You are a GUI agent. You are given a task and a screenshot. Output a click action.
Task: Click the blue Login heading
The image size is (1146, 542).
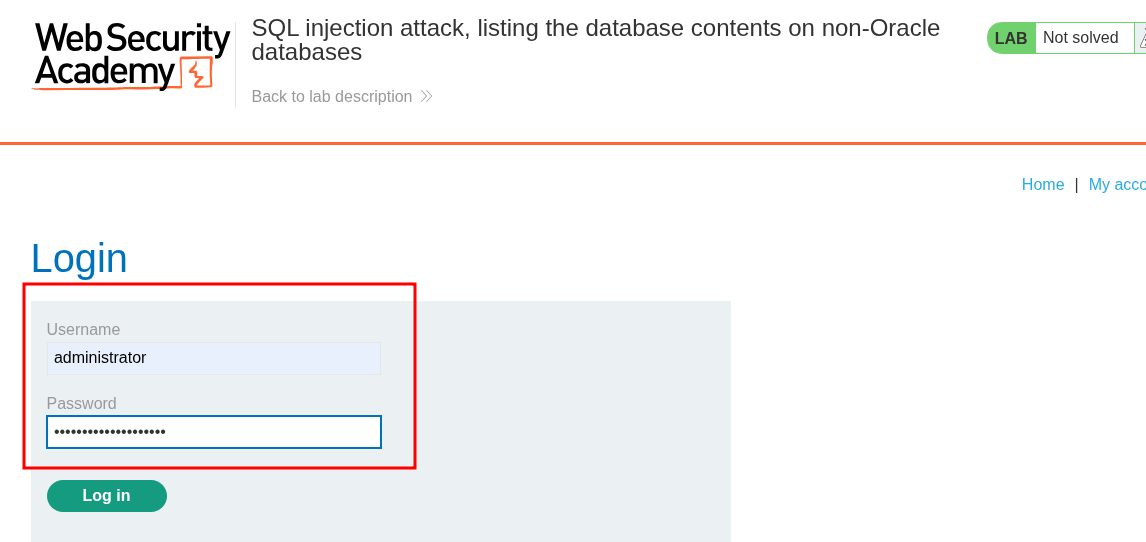[79, 258]
